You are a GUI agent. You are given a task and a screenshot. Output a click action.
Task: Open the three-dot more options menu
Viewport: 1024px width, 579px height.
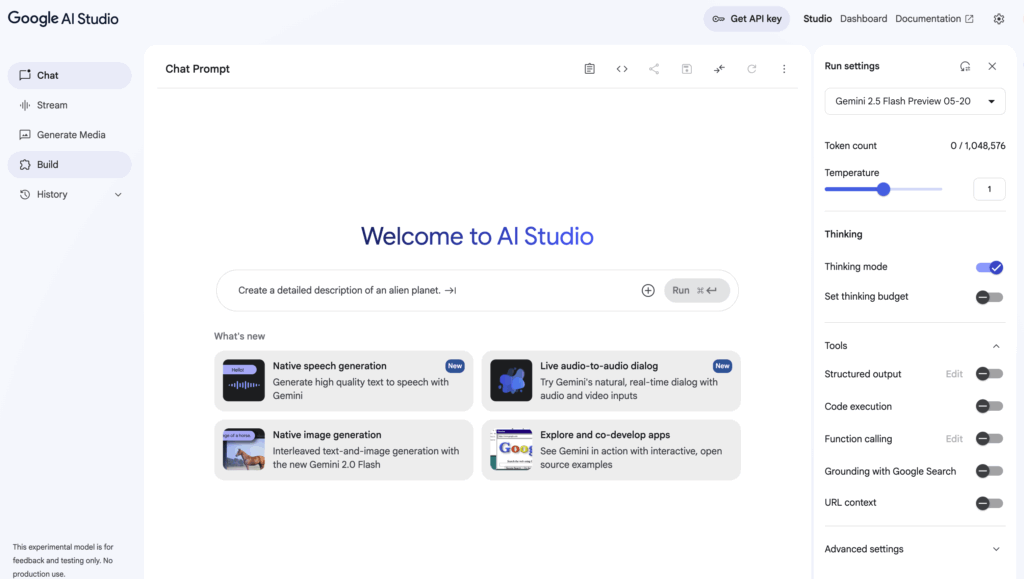784,69
